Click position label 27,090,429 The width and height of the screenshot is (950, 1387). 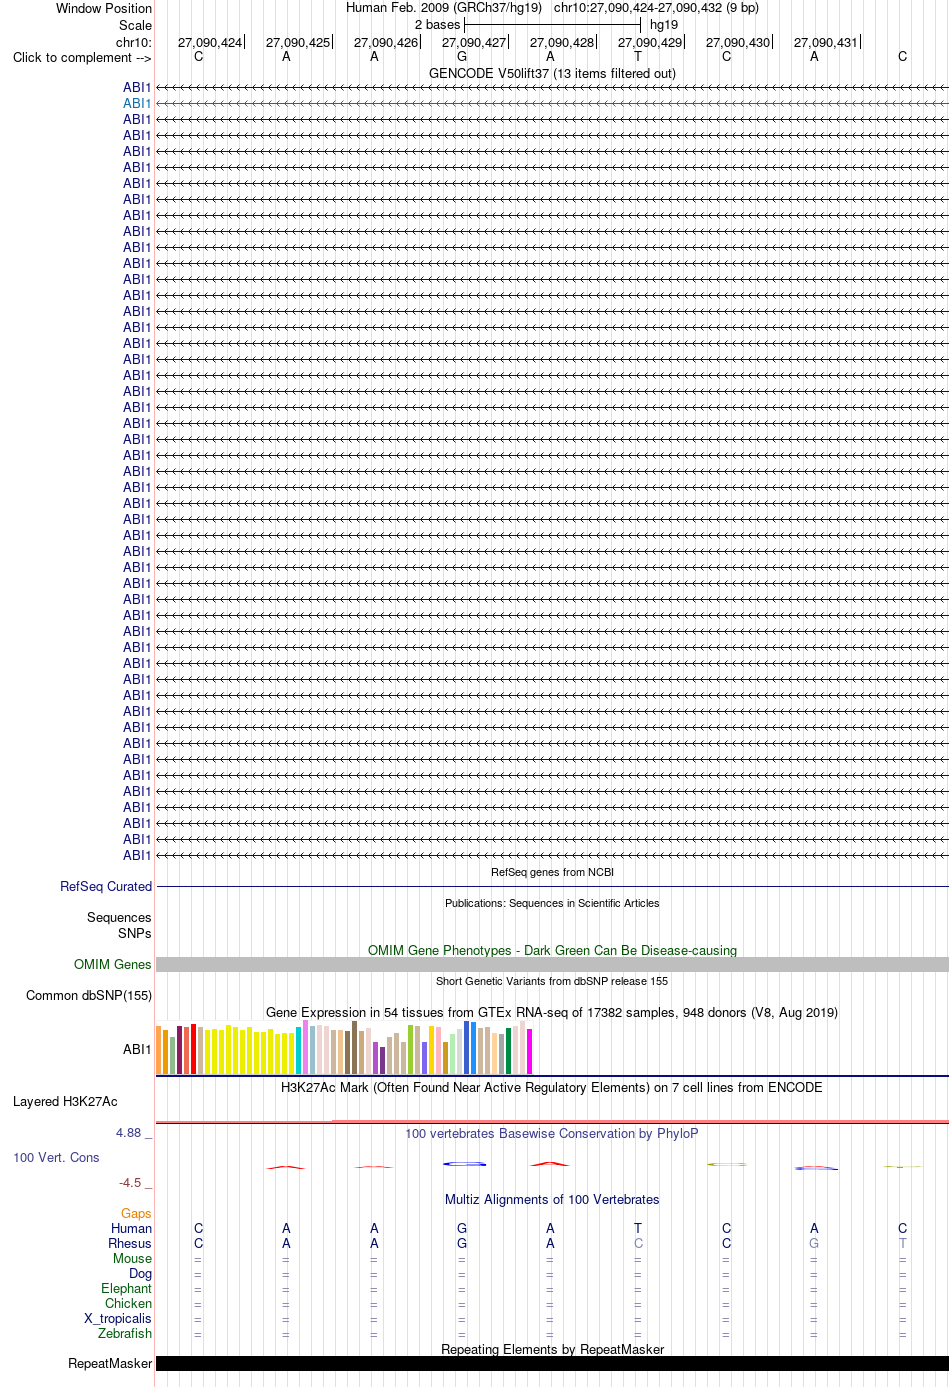[x=650, y=42]
